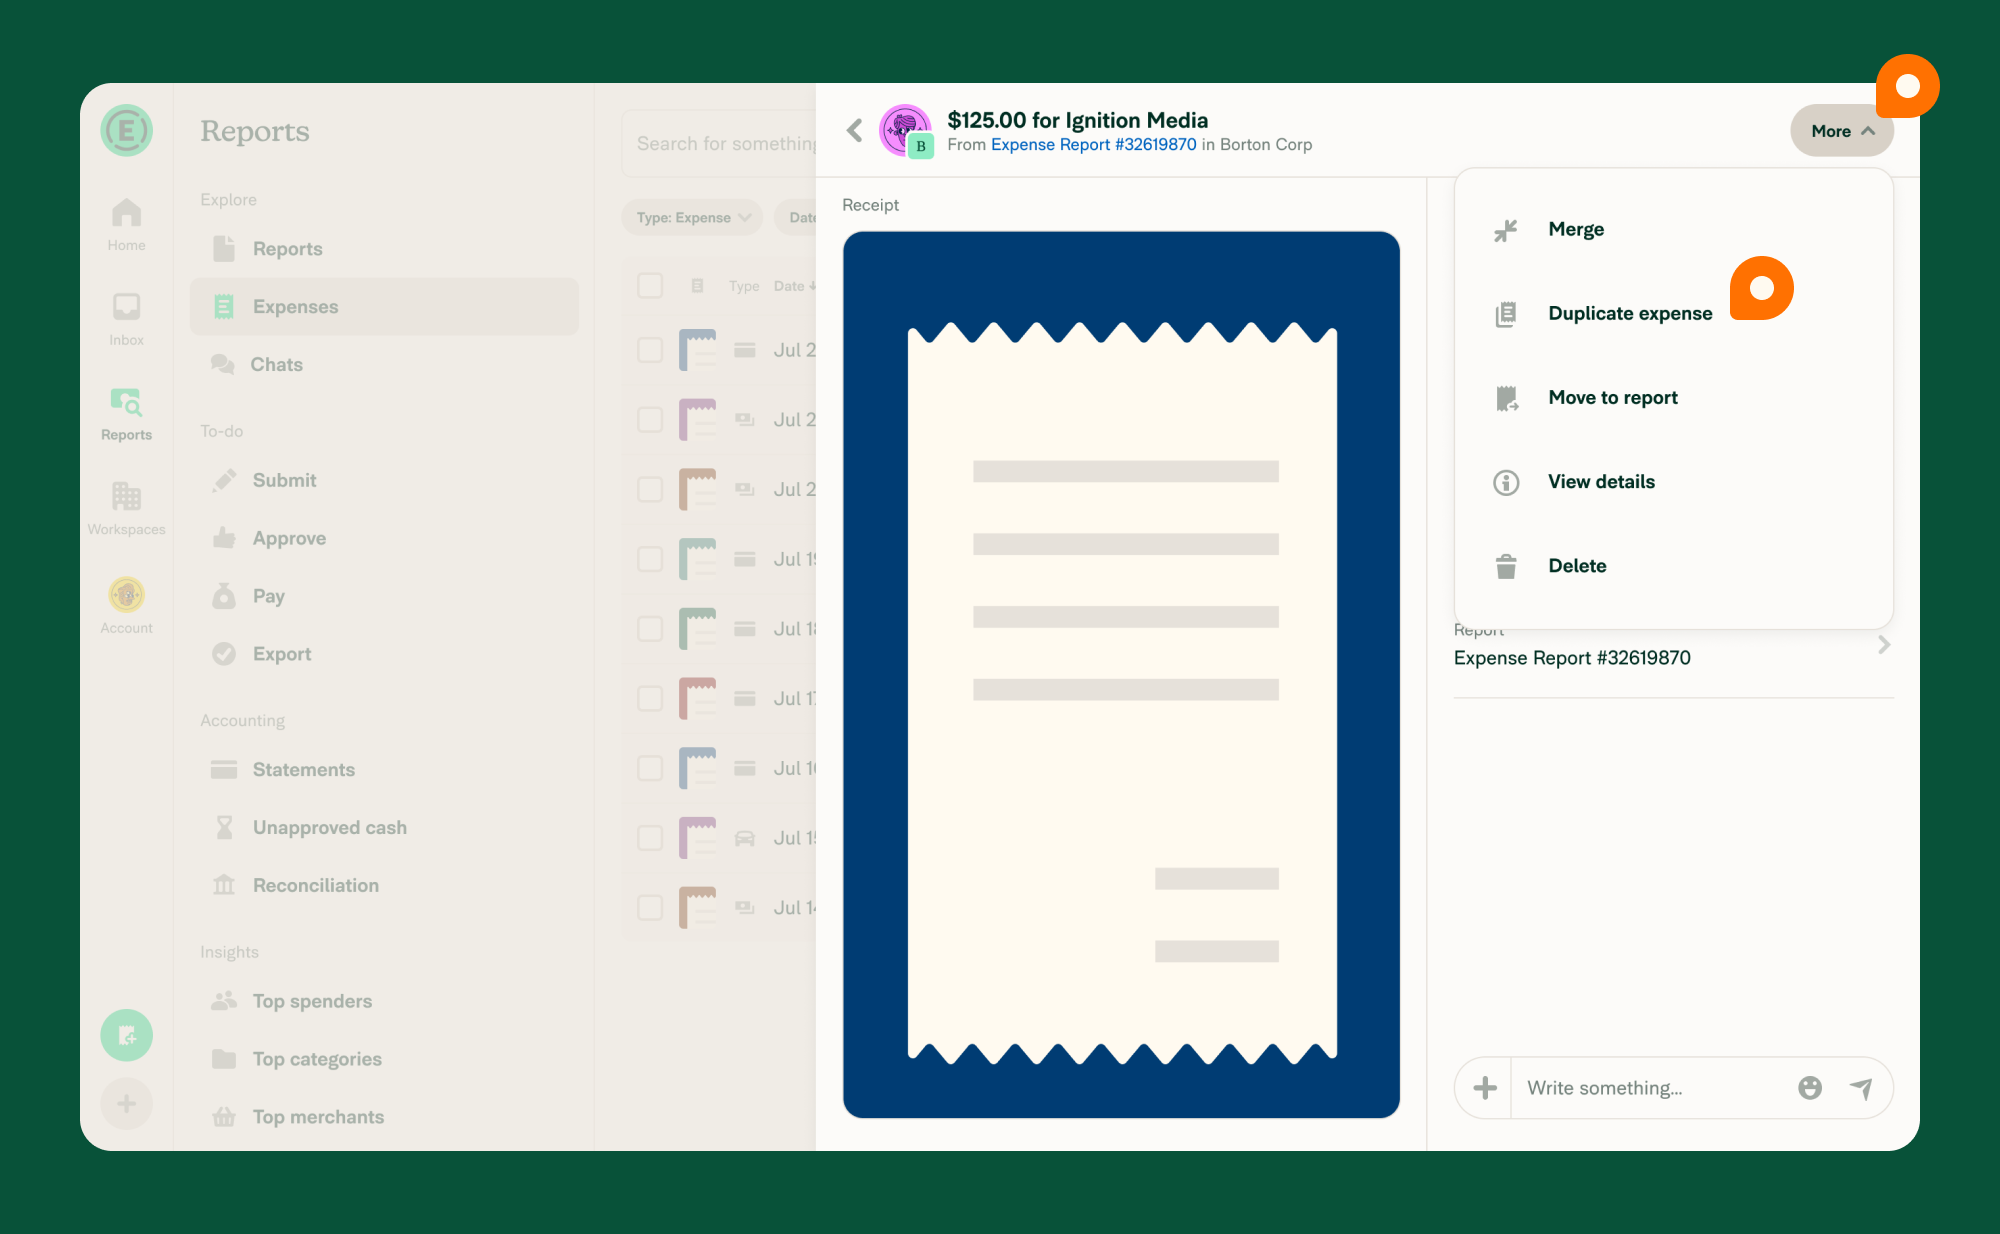Go back using the left arrow icon
Image resolution: width=2000 pixels, height=1234 pixels.
click(855, 131)
